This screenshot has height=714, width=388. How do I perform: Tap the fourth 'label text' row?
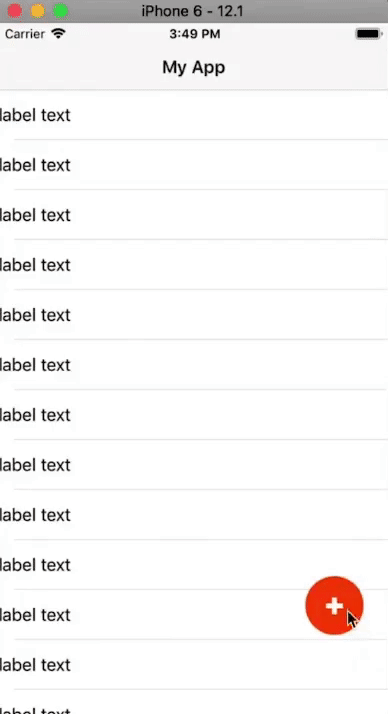[x=194, y=265]
